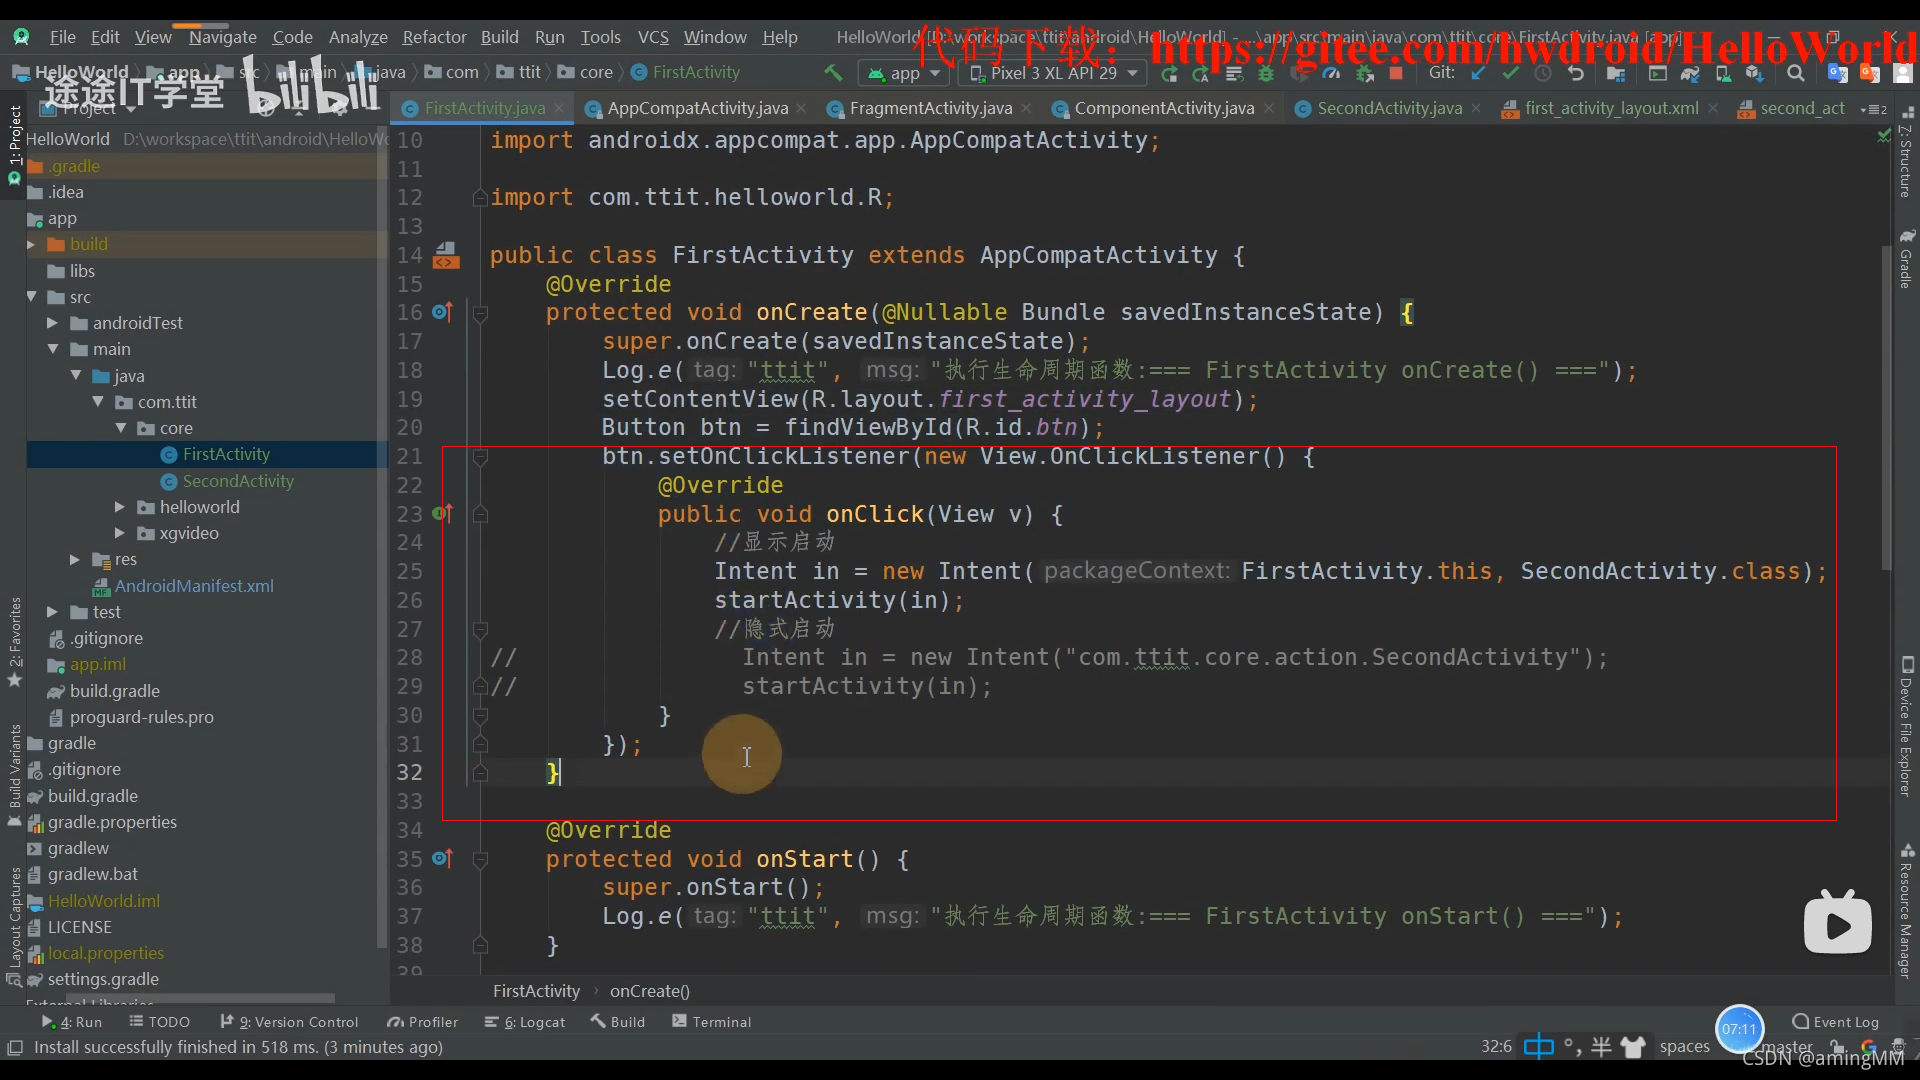Click the Git Commit green checkmark

[1510, 73]
